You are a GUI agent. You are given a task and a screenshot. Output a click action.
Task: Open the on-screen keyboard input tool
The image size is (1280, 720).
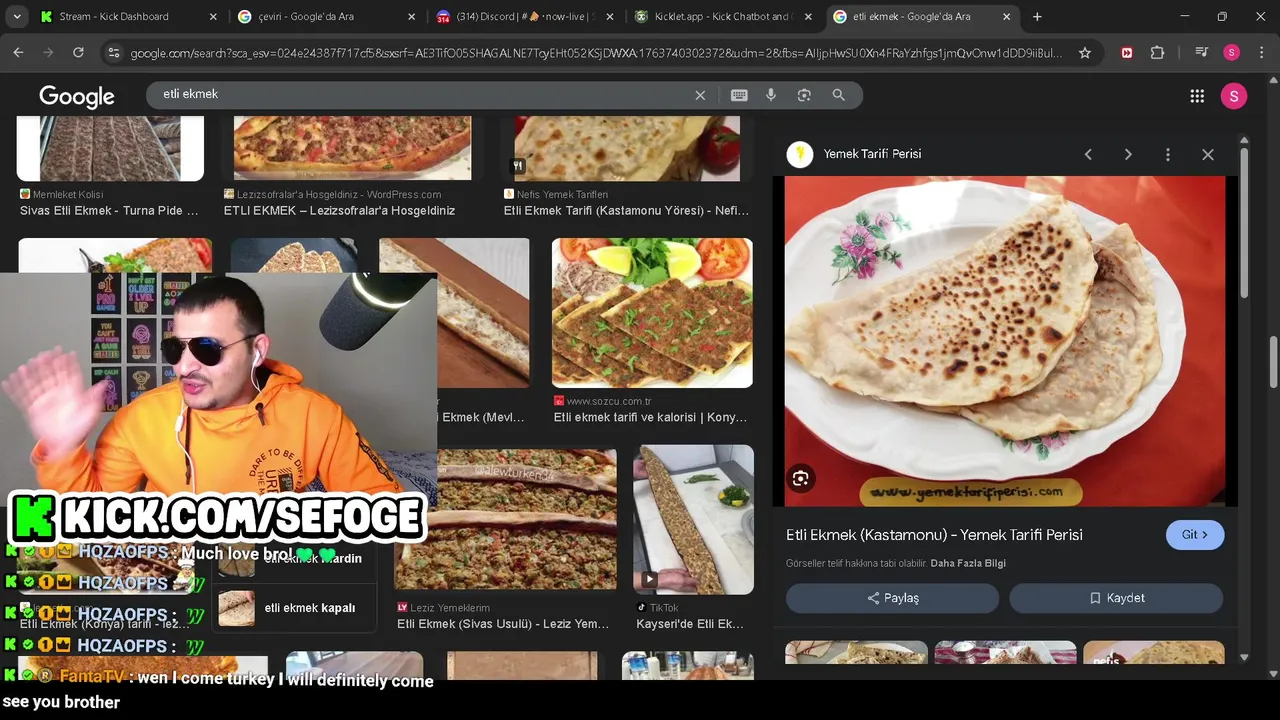[739, 95]
